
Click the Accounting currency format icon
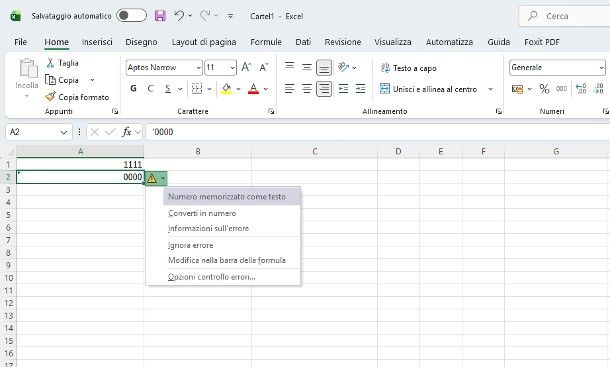[x=517, y=89]
